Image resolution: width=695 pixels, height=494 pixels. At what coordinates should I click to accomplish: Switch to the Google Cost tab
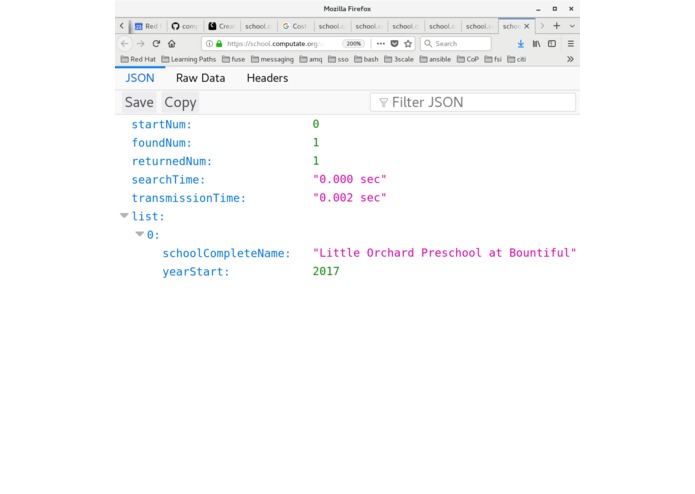pos(295,26)
